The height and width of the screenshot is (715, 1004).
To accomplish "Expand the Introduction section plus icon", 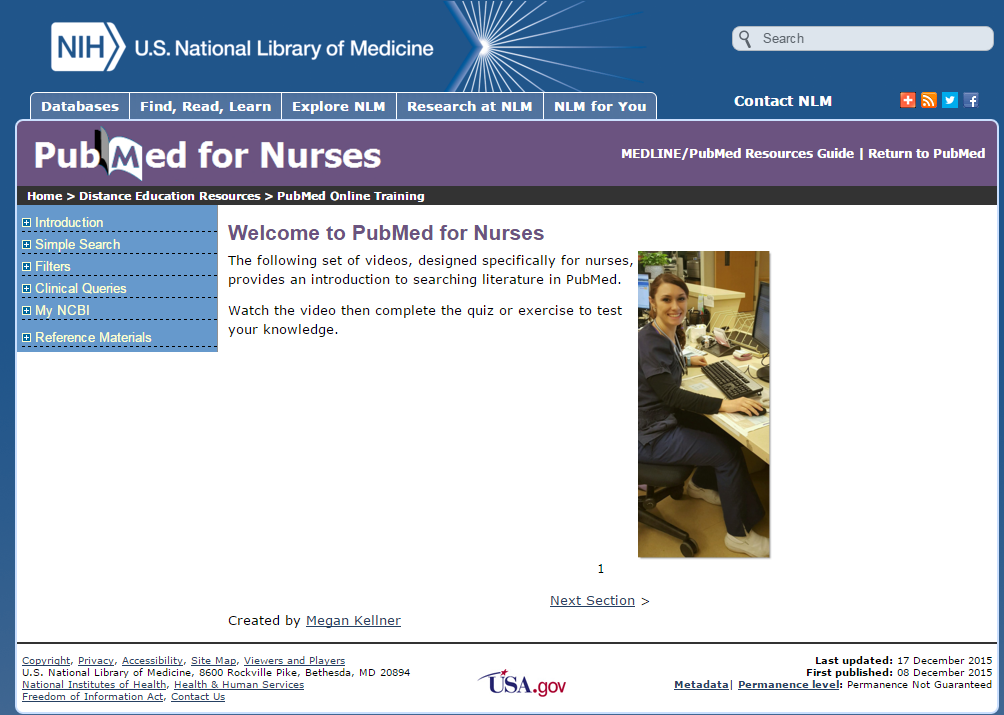I will pyautogui.click(x=26, y=223).
